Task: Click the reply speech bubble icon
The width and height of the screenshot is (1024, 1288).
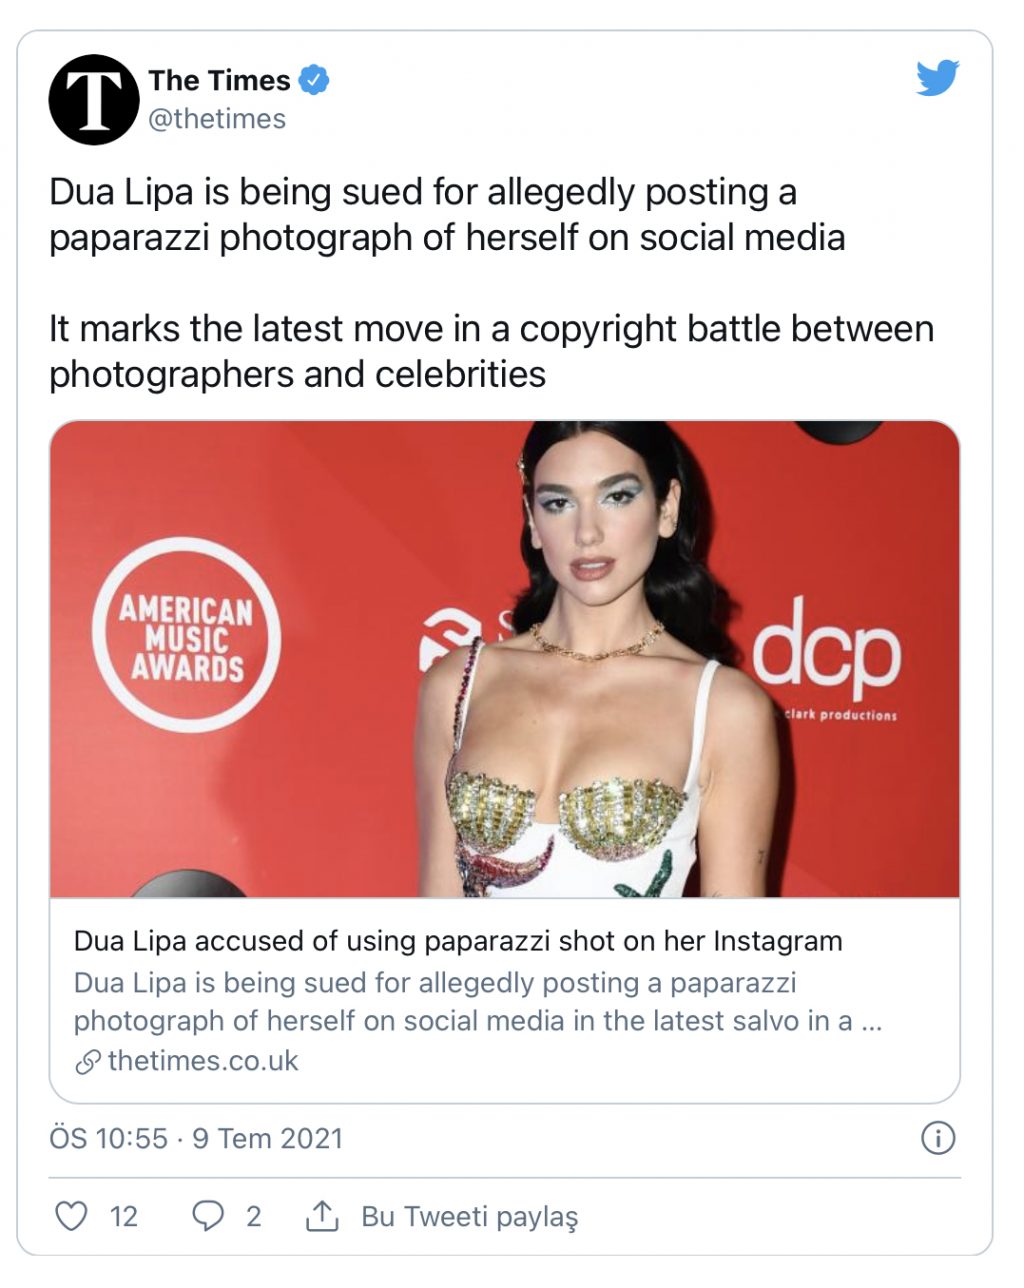Action: pyautogui.click(x=207, y=1216)
